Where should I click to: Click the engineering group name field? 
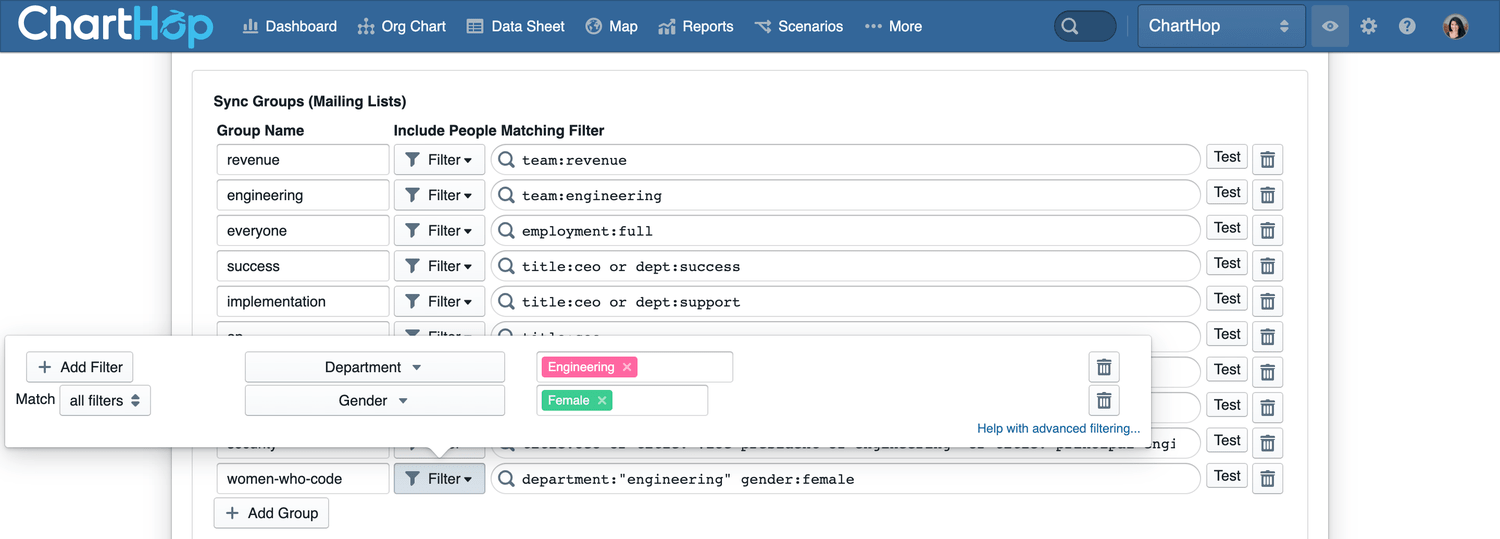pyautogui.click(x=303, y=195)
